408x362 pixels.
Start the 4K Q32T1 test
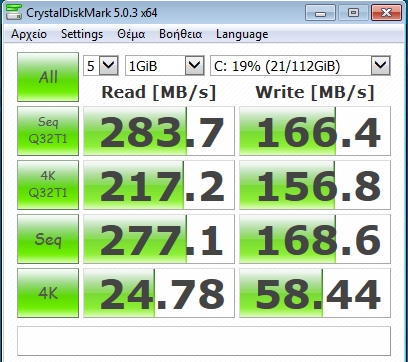(48, 185)
